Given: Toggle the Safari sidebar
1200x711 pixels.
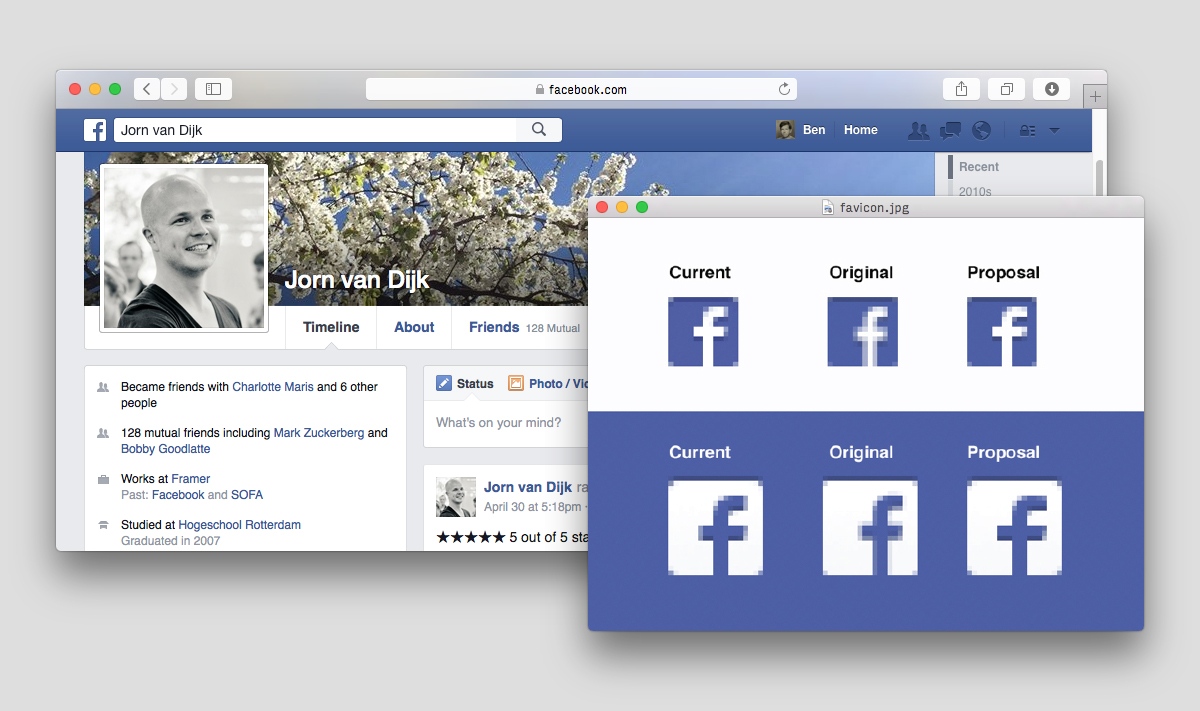Looking at the screenshot, I should click(213, 89).
